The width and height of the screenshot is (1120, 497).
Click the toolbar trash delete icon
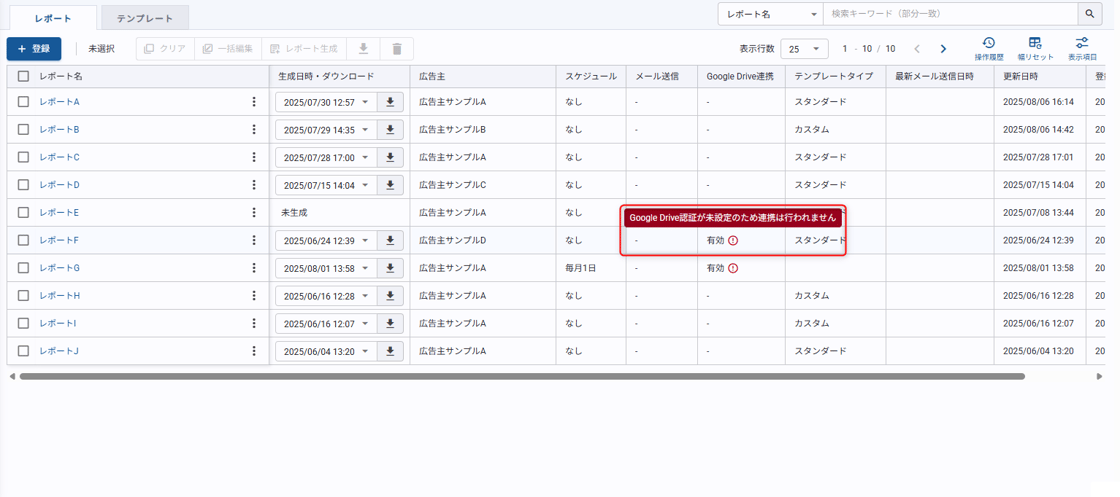[397, 49]
